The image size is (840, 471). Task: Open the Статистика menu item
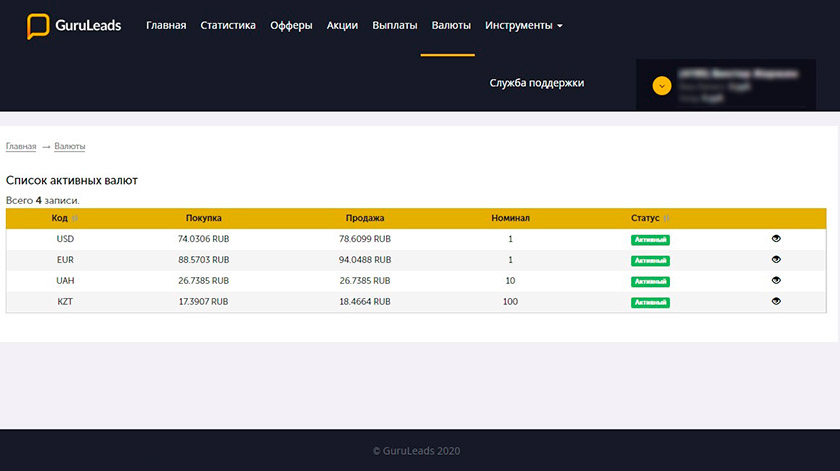[x=228, y=25]
